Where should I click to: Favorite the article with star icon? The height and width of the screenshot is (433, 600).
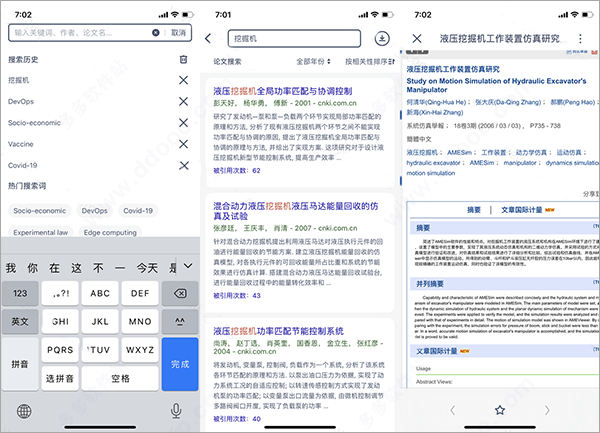500,410
